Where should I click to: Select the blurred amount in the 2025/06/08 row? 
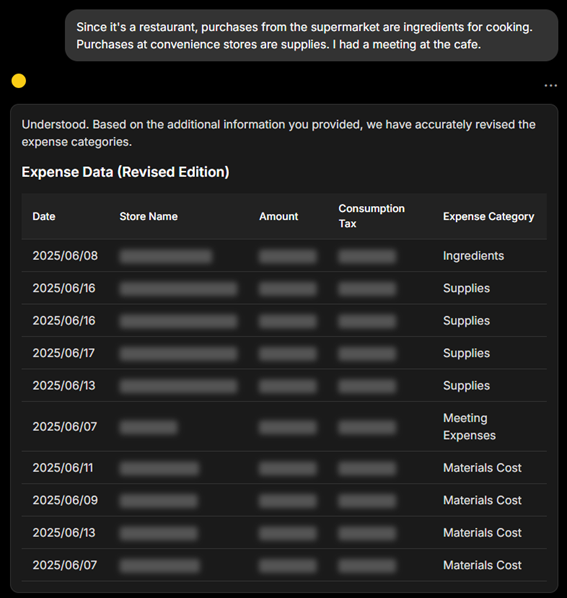288,256
